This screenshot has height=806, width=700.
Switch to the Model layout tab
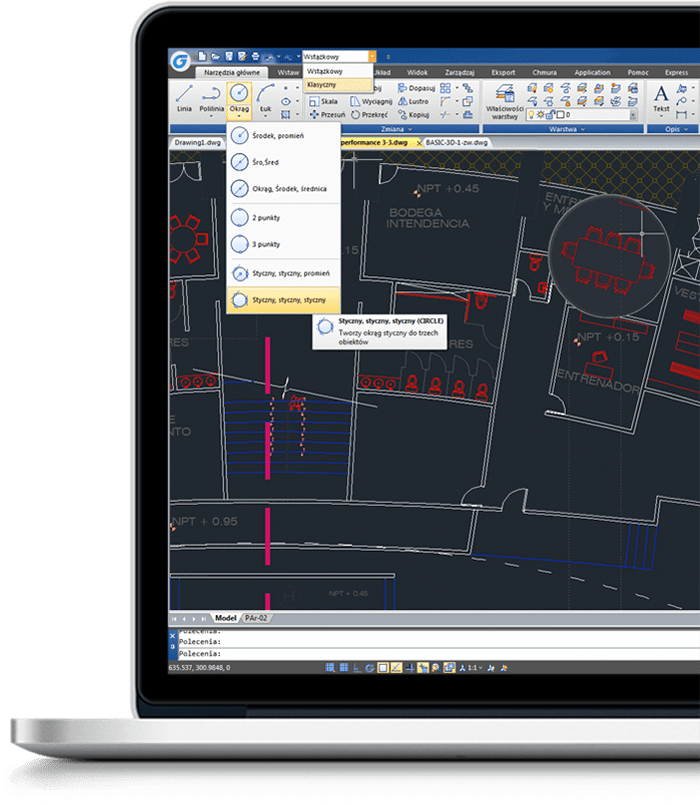[226, 618]
